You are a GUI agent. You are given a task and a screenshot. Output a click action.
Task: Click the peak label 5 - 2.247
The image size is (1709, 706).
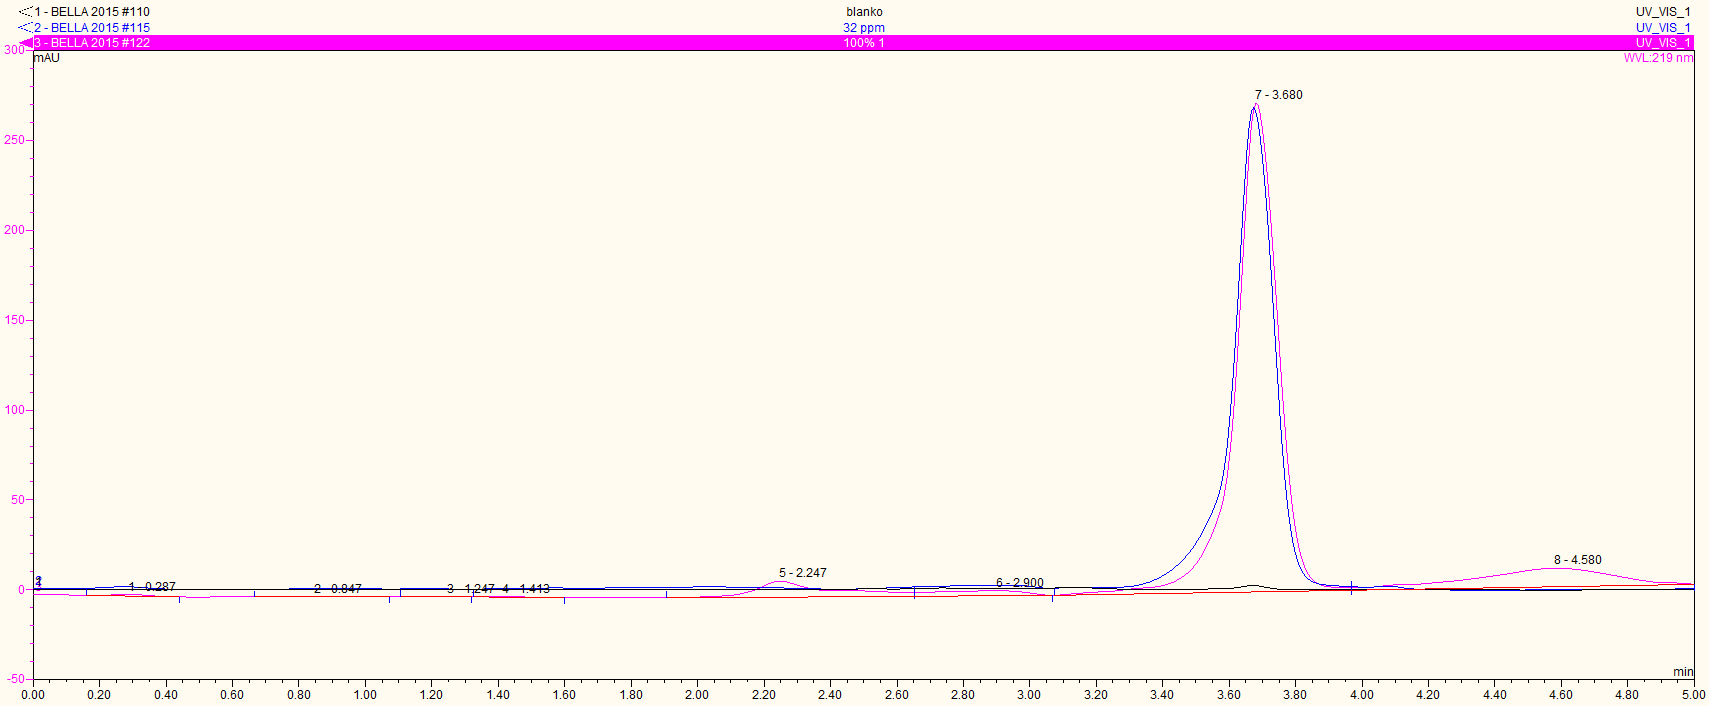coord(803,573)
